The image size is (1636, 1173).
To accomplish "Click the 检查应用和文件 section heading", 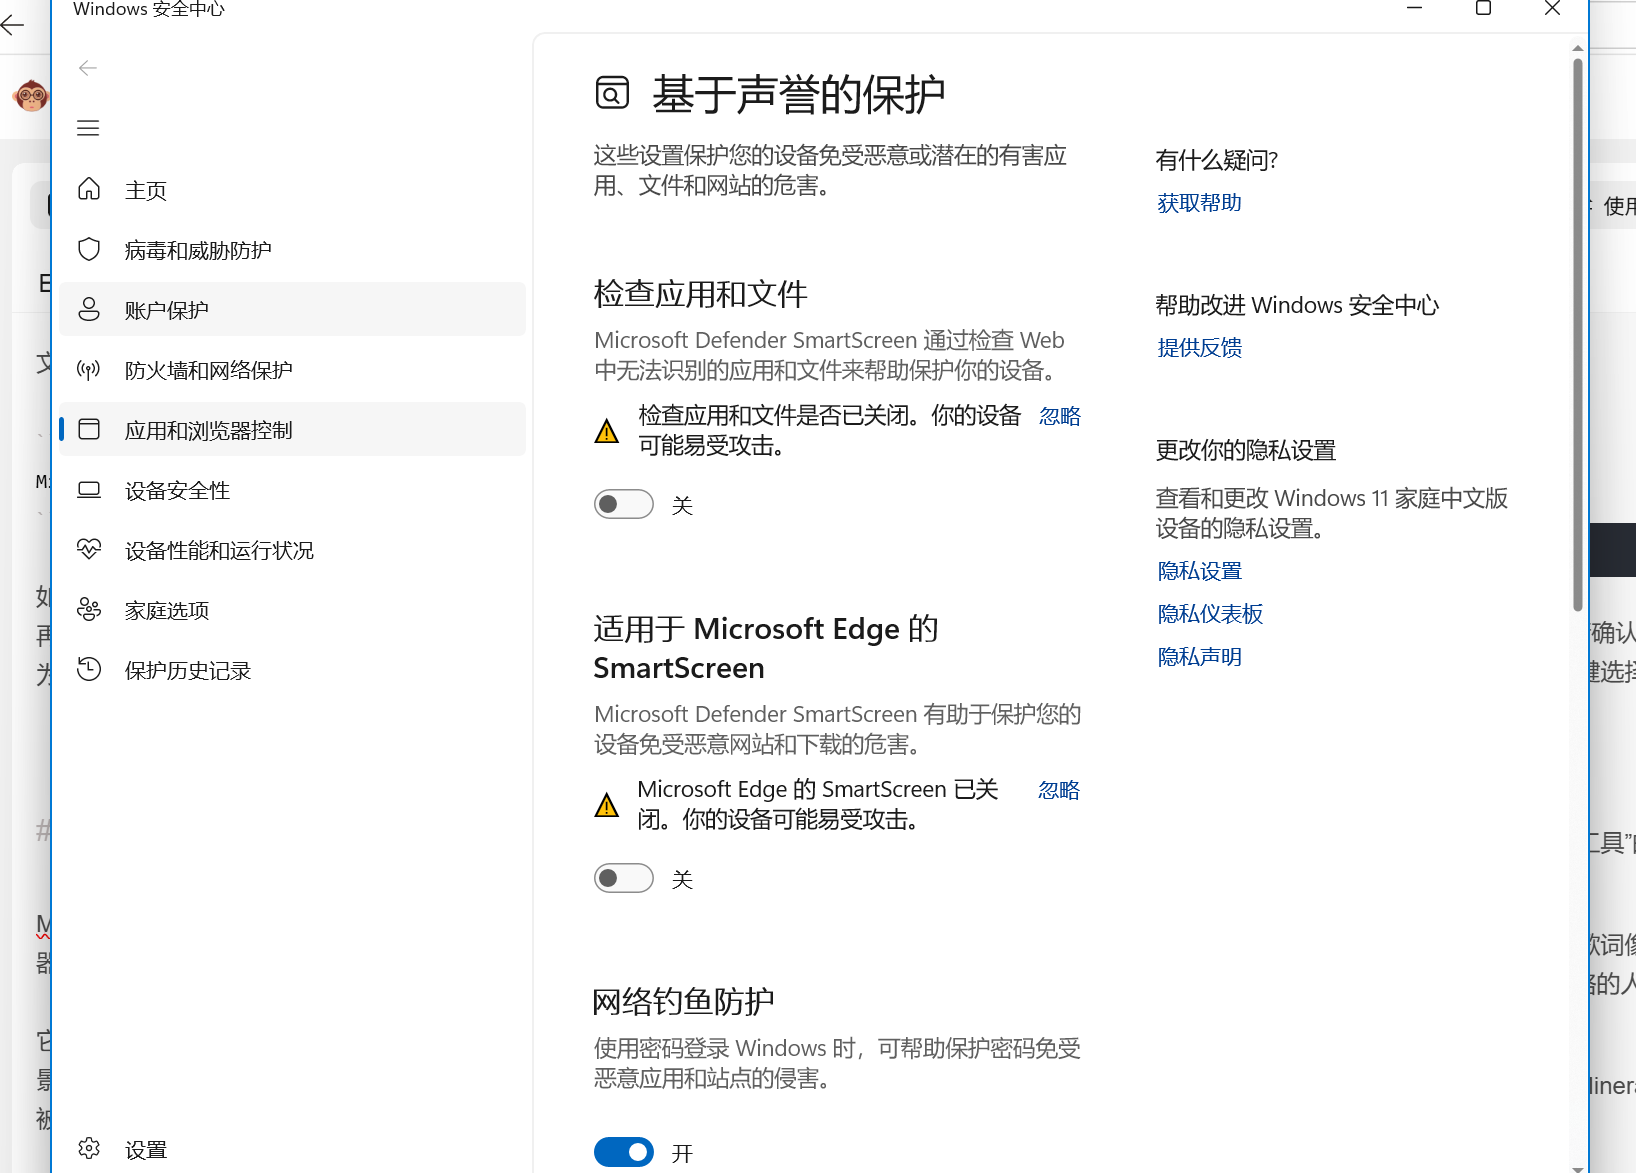I will 700,294.
